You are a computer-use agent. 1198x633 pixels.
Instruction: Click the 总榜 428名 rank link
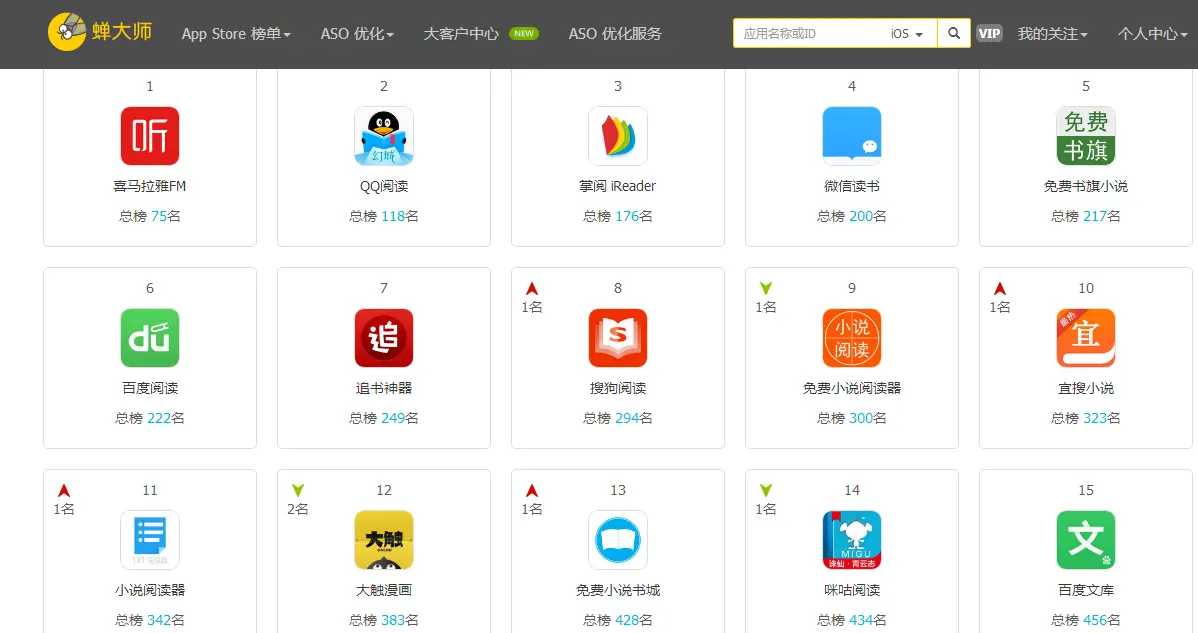click(x=617, y=620)
